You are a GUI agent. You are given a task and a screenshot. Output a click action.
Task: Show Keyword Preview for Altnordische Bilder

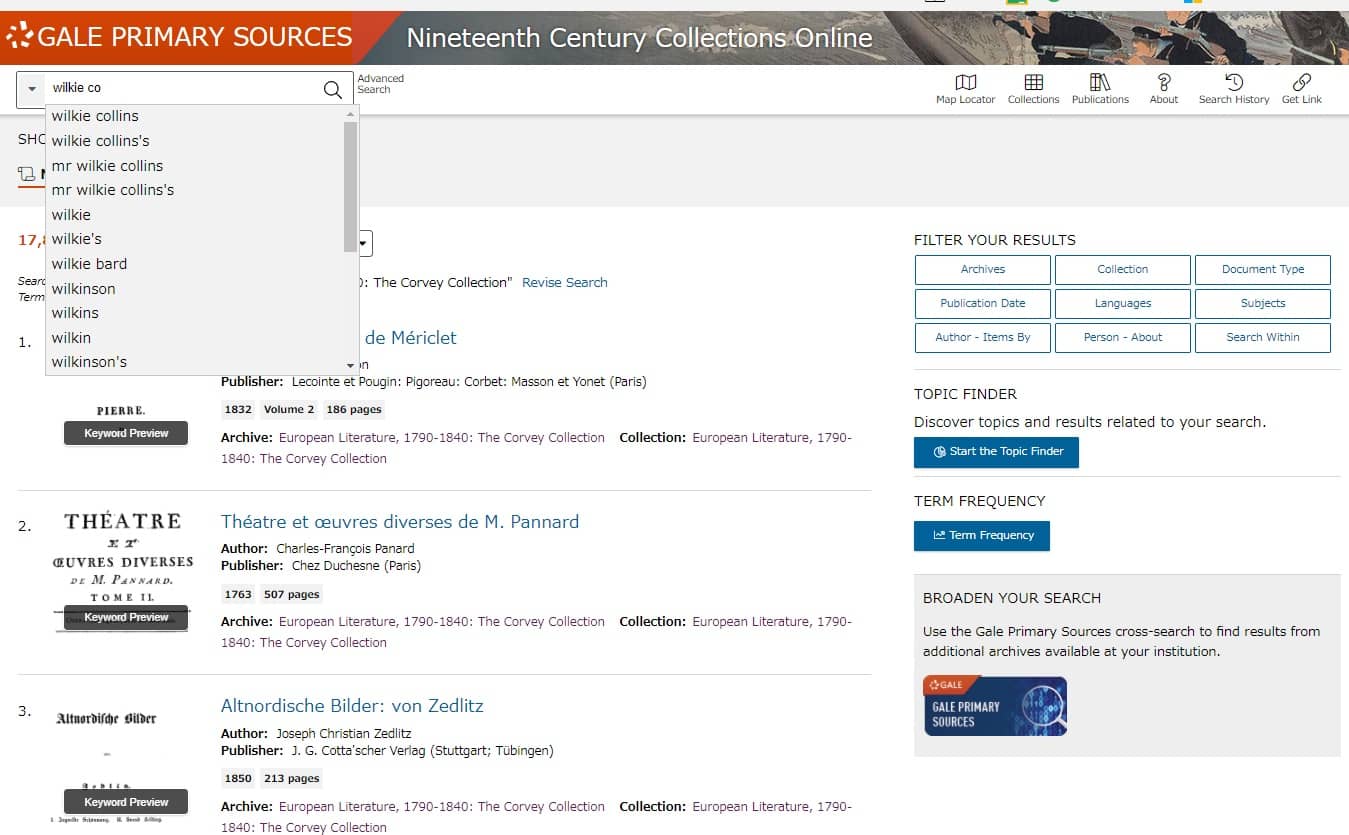coord(126,802)
